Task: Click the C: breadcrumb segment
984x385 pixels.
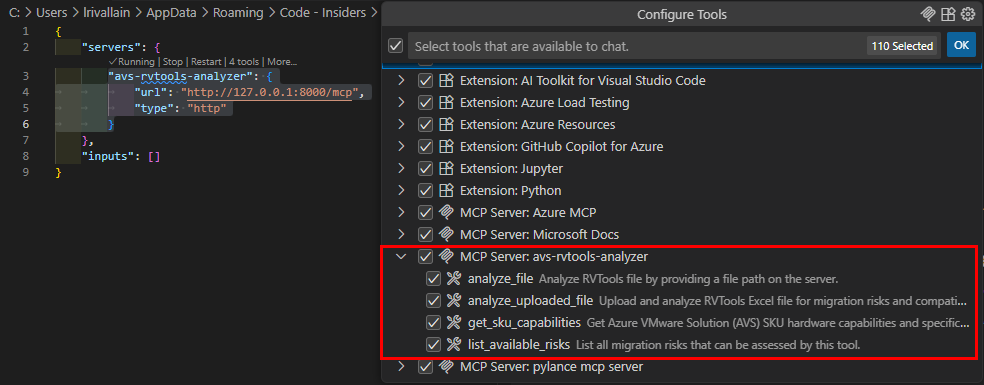Action: click(15, 13)
